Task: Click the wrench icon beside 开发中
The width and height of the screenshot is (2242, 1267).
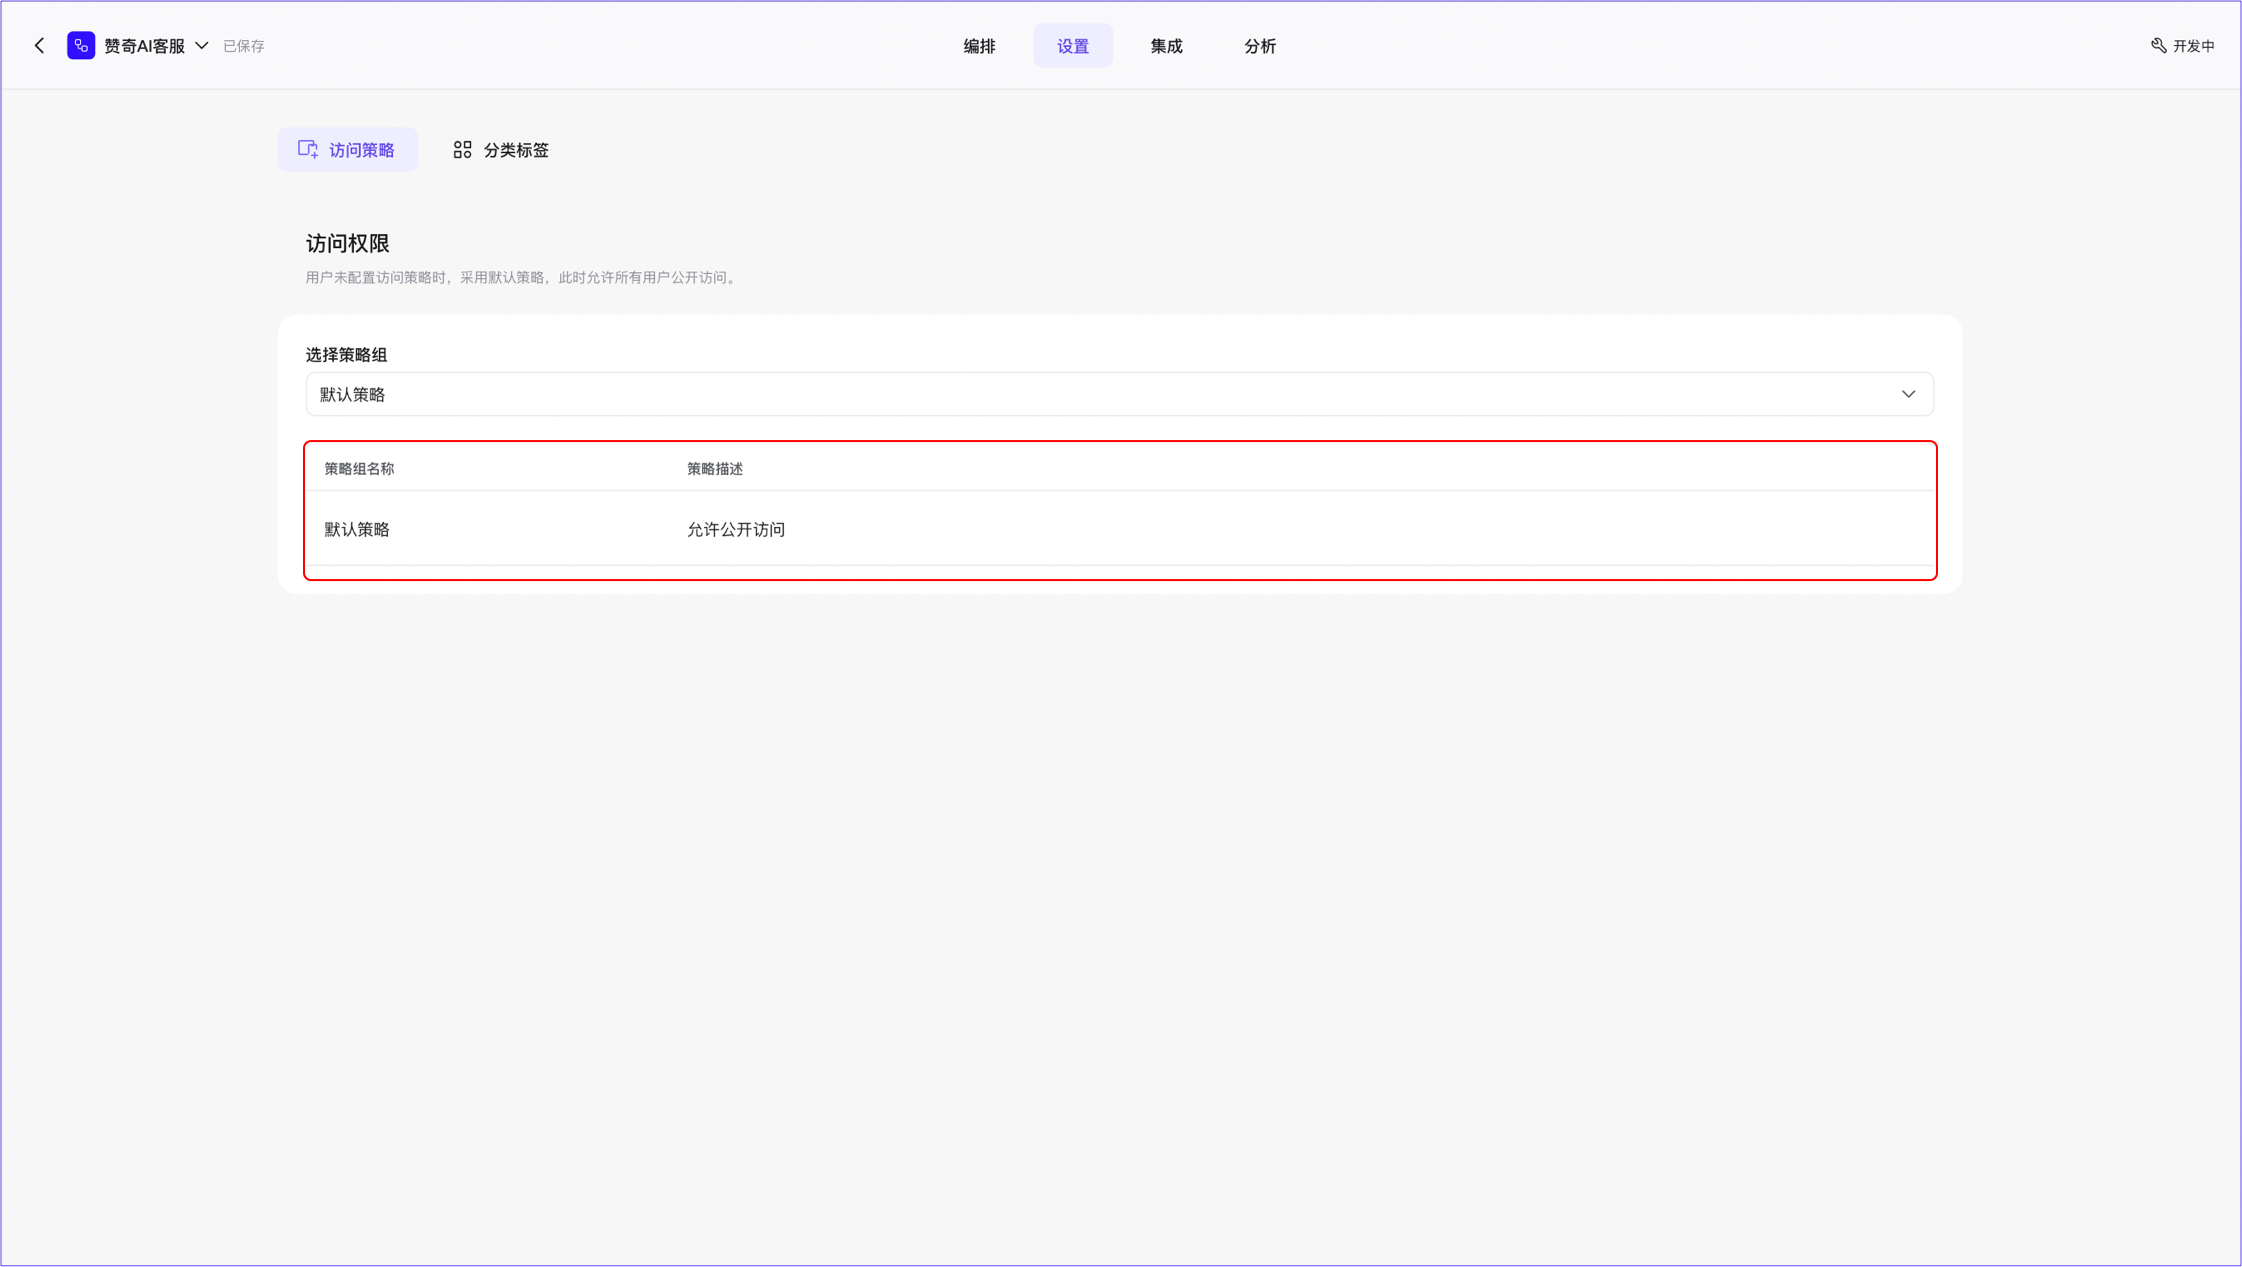Action: 2158,46
